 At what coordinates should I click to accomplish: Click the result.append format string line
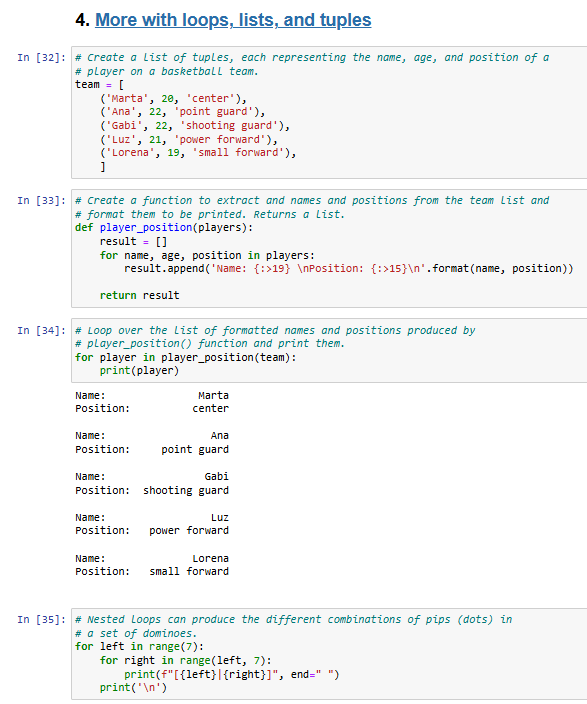349,268
